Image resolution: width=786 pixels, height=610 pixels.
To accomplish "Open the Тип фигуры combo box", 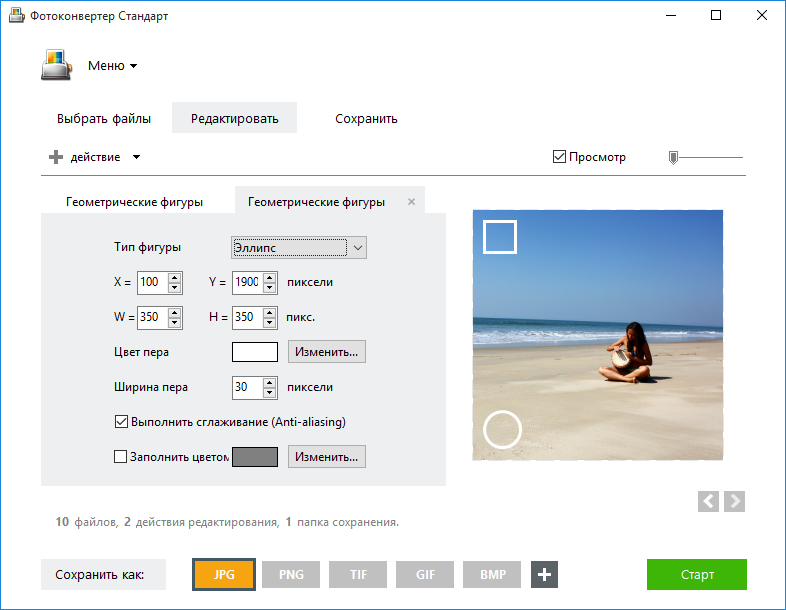I will click(x=299, y=248).
